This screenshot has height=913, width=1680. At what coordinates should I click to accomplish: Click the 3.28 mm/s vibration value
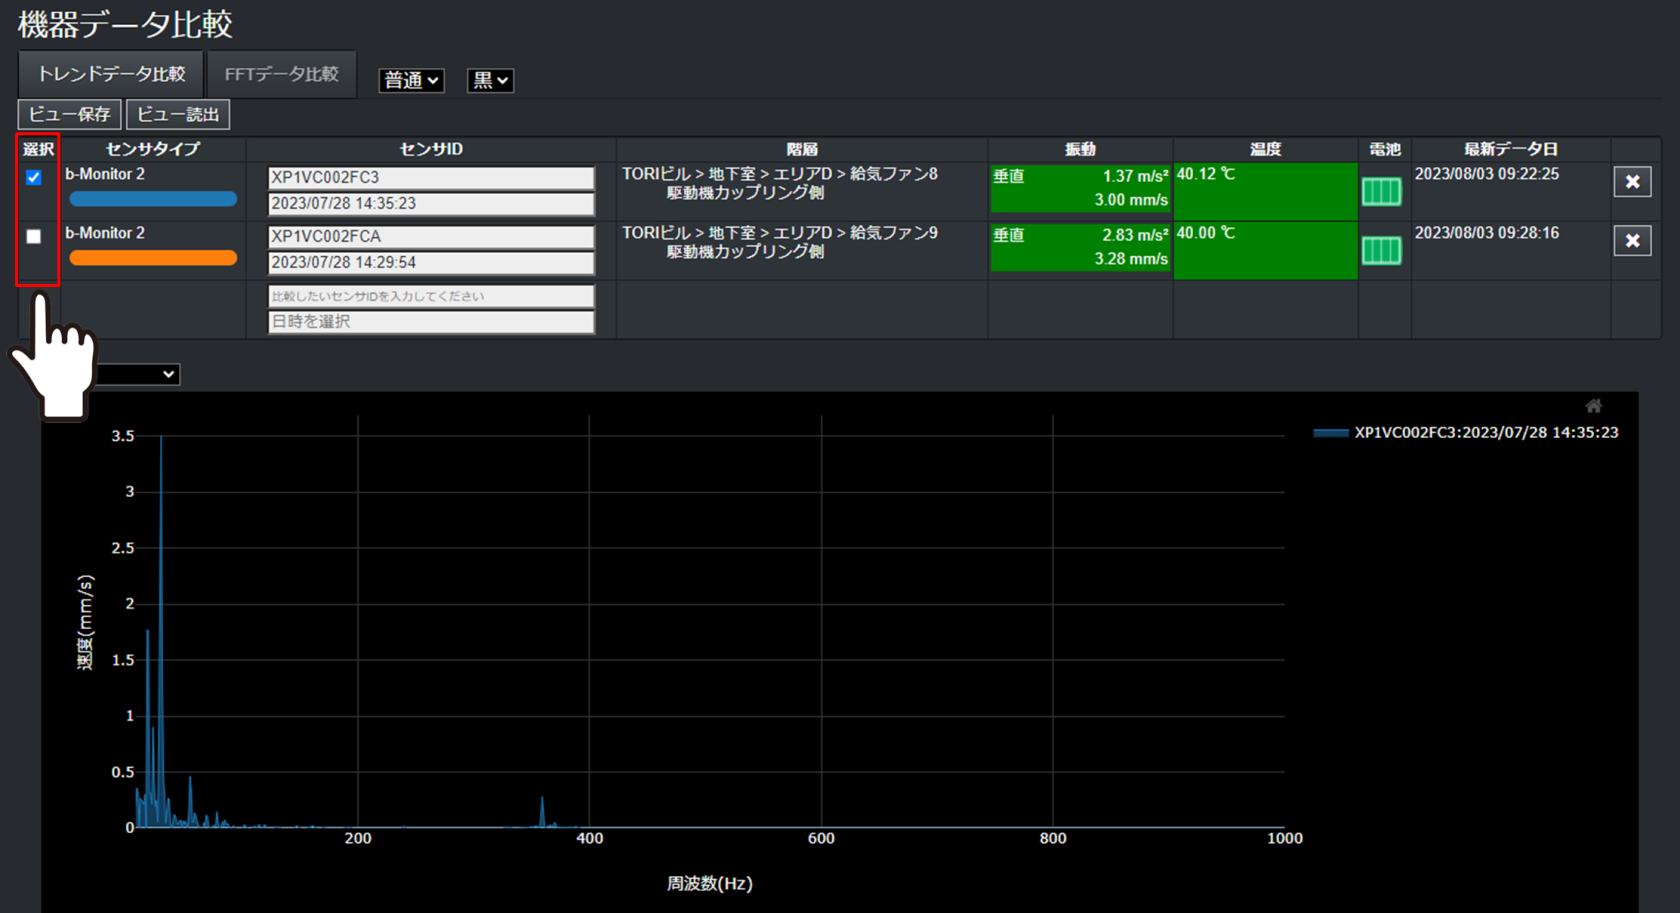pos(1131,259)
